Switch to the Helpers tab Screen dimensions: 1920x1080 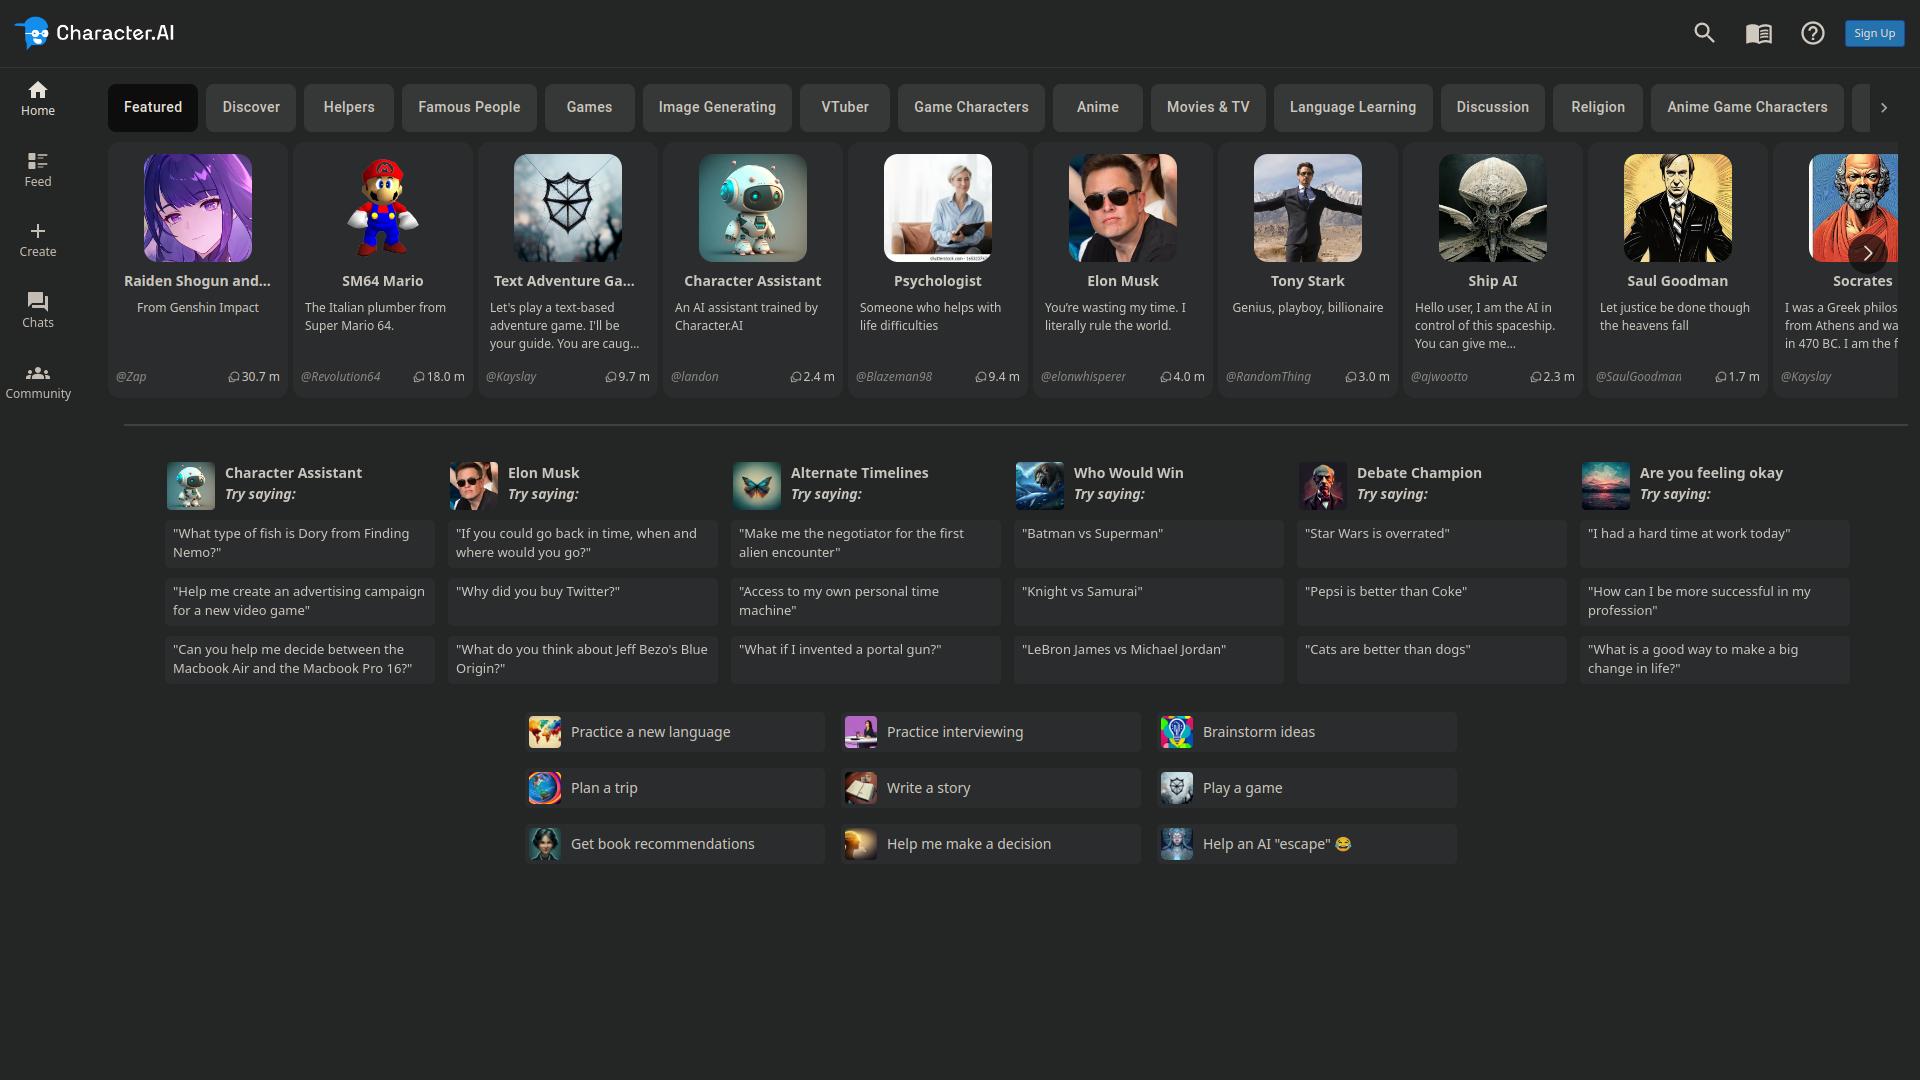(x=349, y=107)
